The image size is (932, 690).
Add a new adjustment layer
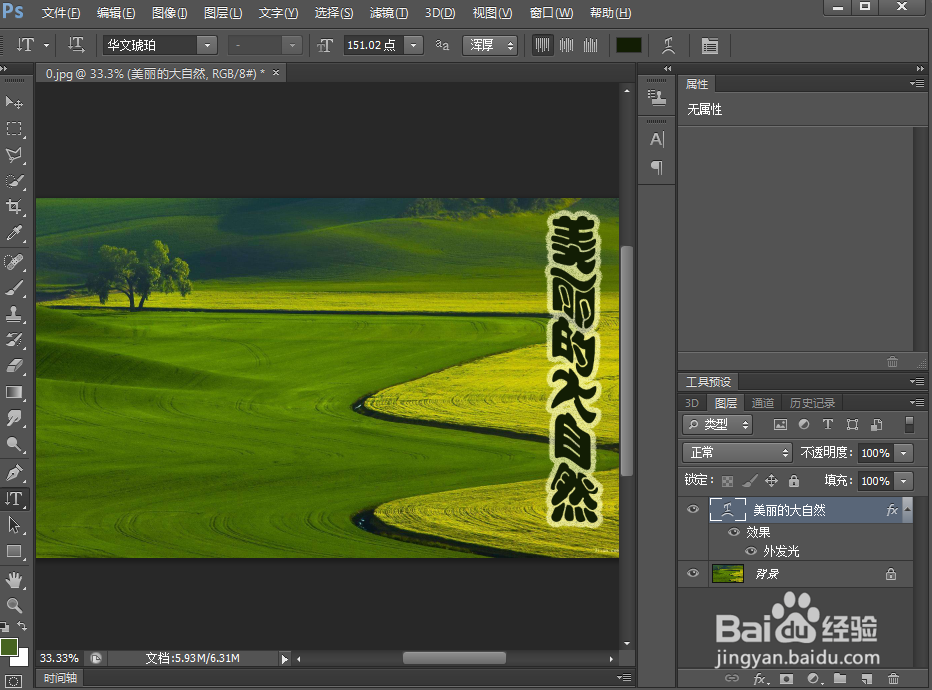(814, 678)
